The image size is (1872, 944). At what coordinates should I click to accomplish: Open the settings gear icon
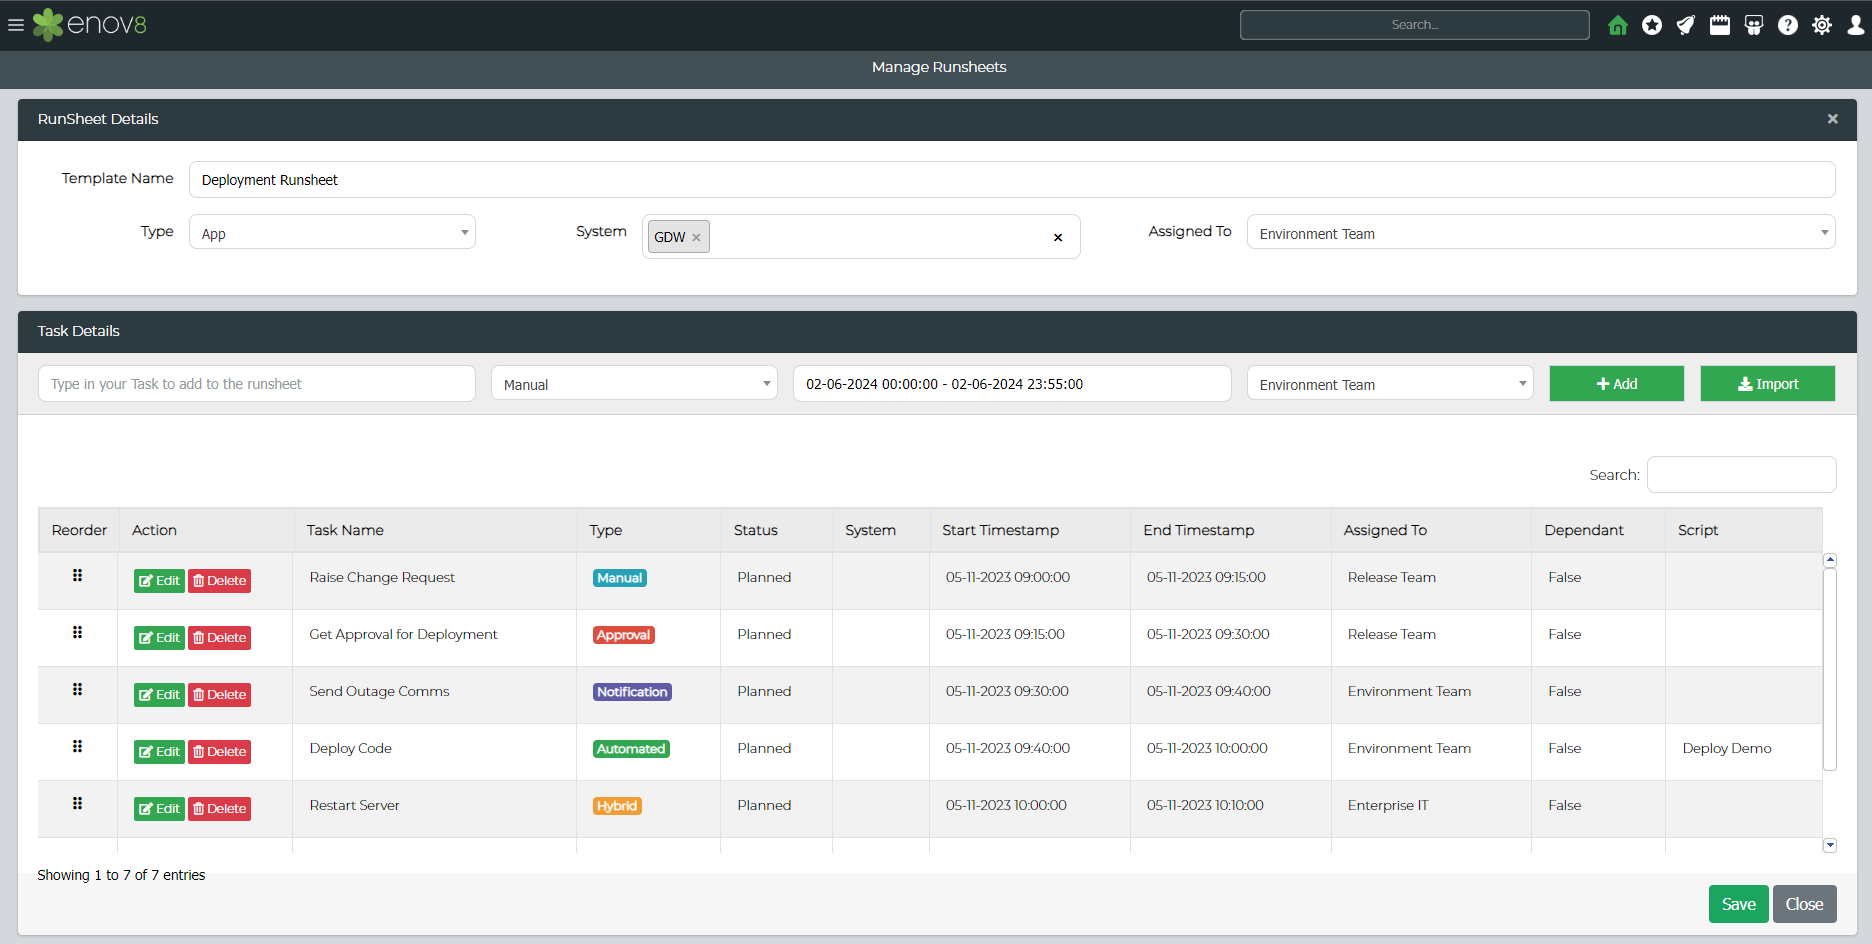[x=1822, y=25]
